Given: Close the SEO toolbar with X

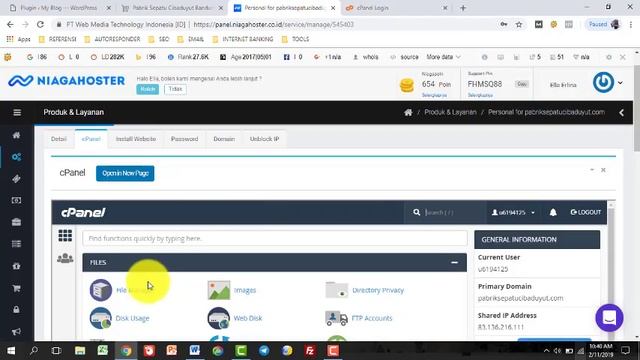Looking at the screenshot, I should (x=623, y=57).
